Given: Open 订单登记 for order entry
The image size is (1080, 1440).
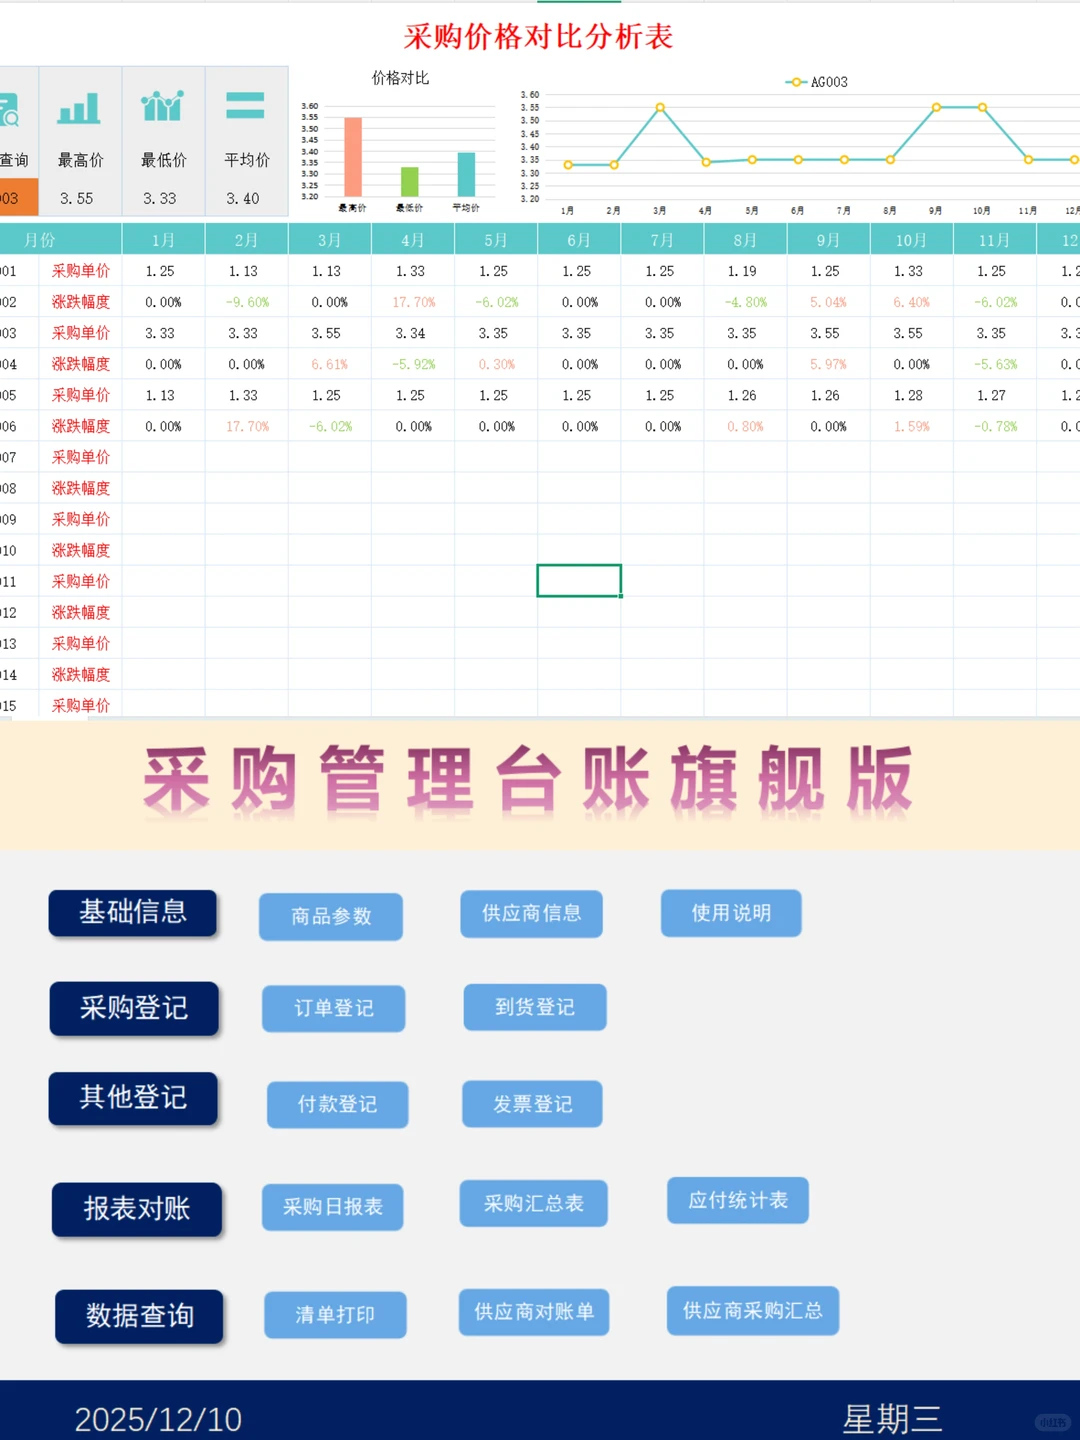Looking at the screenshot, I should [x=333, y=1008].
